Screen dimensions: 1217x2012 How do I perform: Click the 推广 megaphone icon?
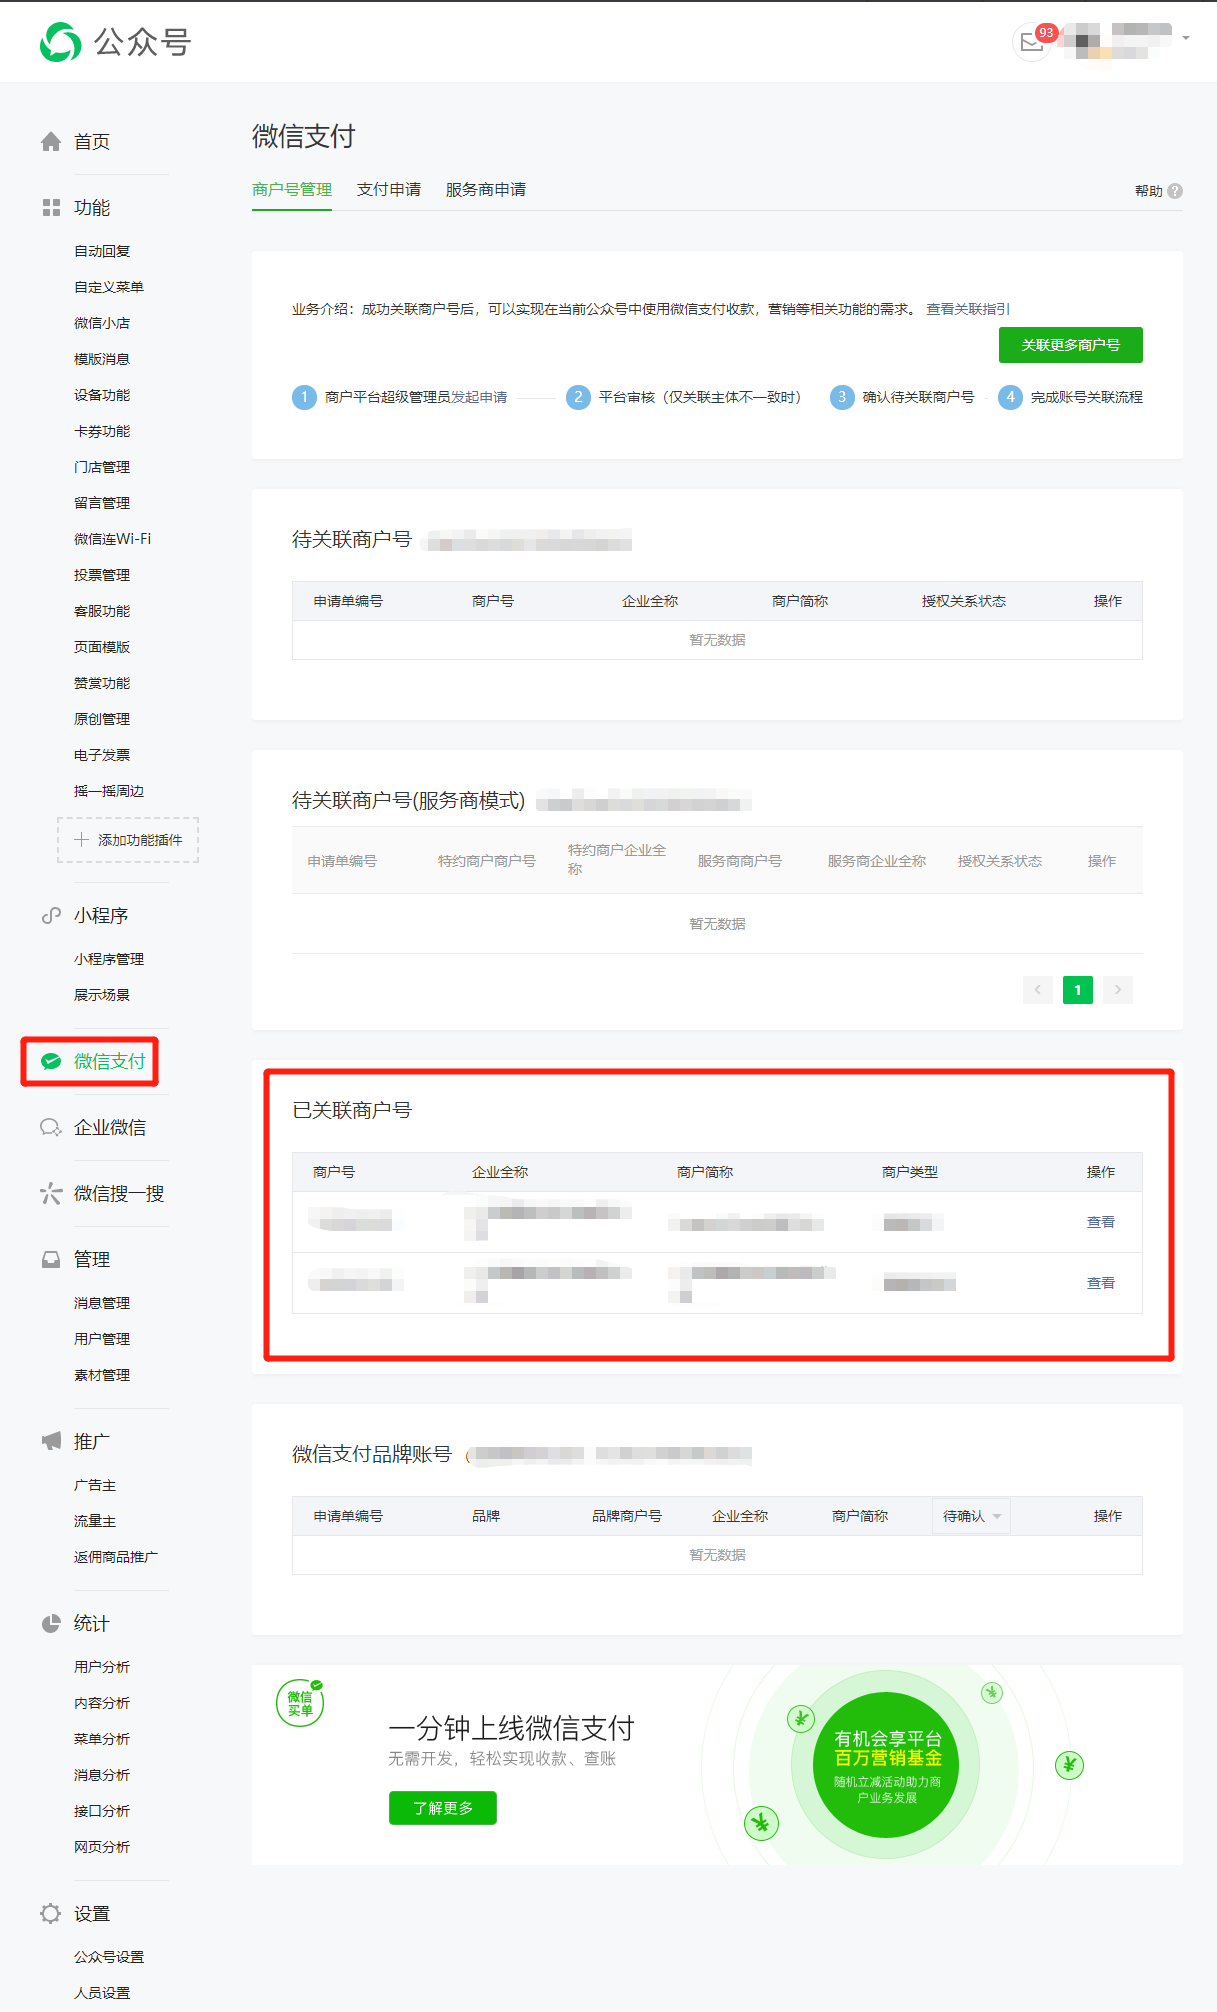(x=51, y=1441)
